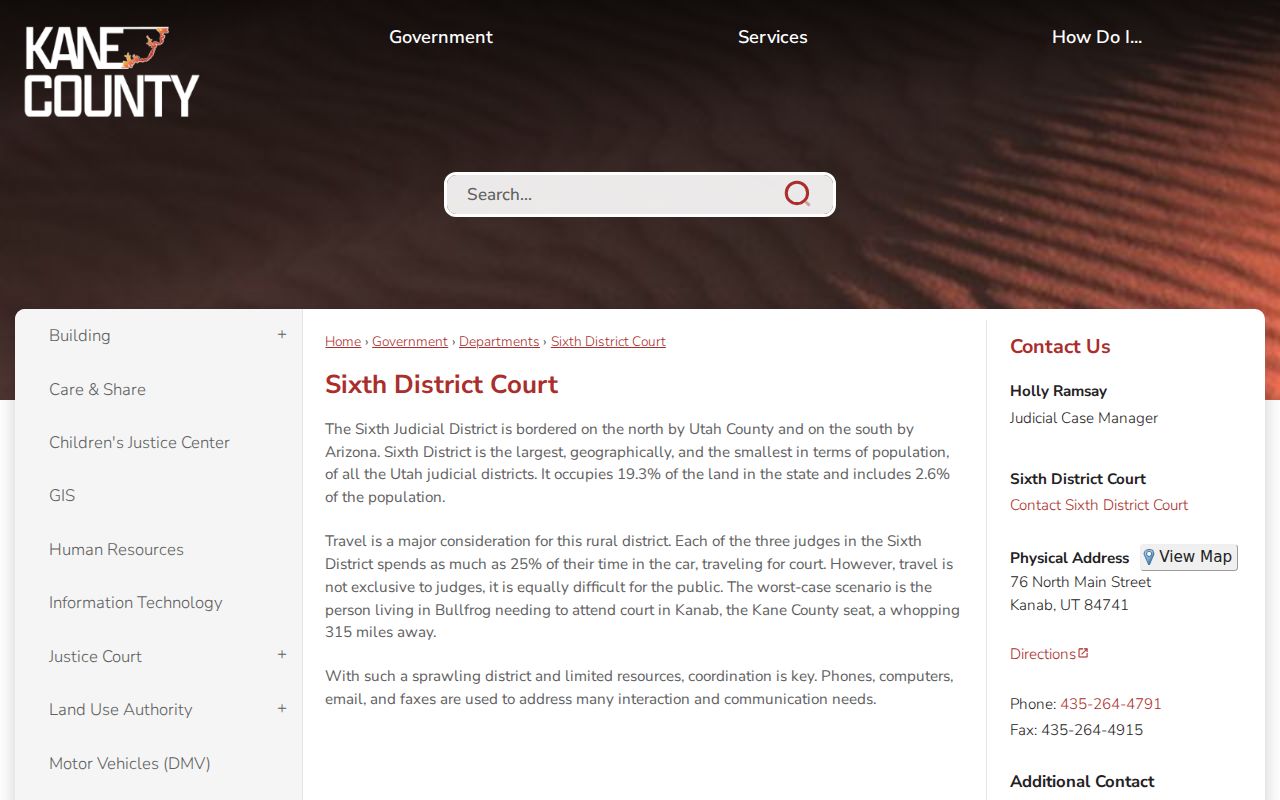
Task: Click the Kane County logo
Action: [112, 72]
